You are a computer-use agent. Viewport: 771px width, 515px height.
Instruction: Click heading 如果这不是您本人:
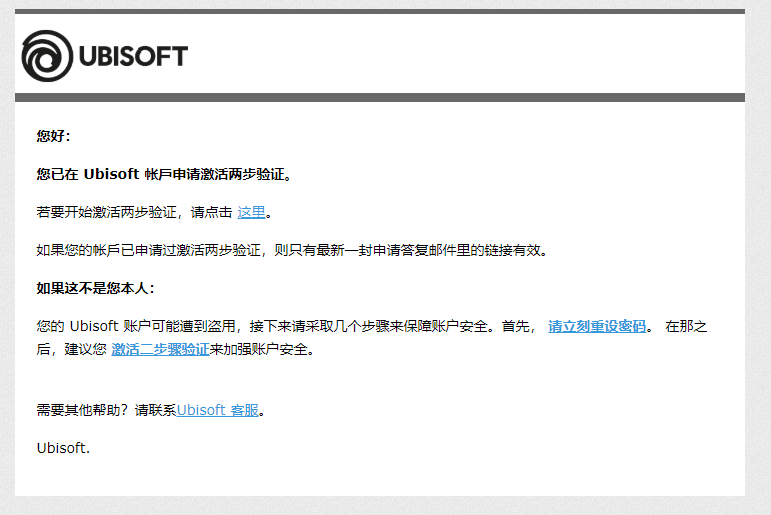pyautogui.click(x=95, y=288)
